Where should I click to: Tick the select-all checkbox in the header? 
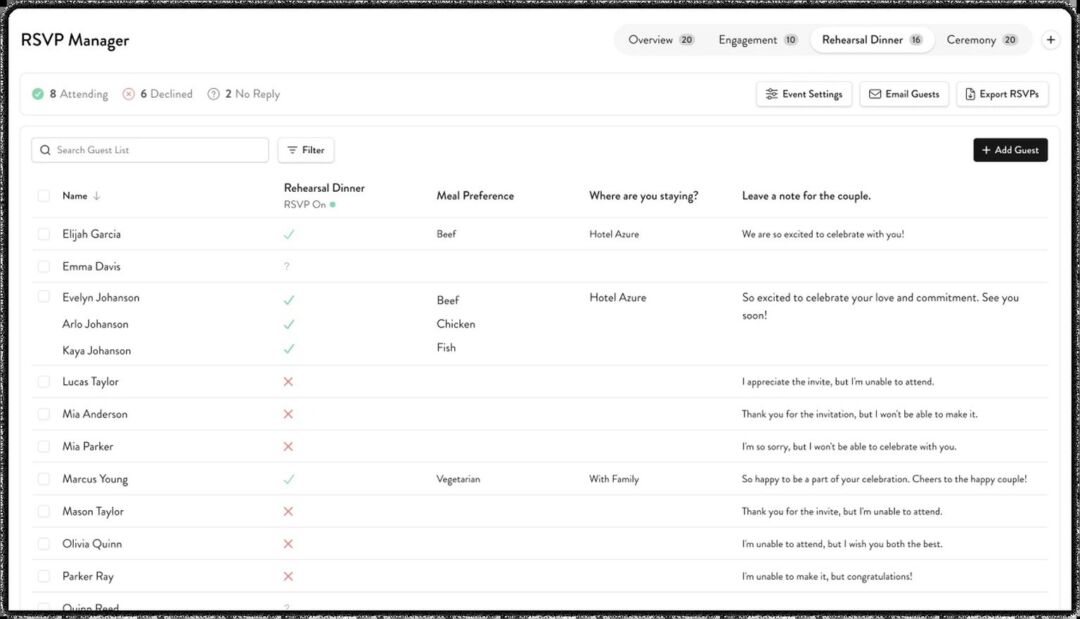pyautogui.click(x=43, y=196)
